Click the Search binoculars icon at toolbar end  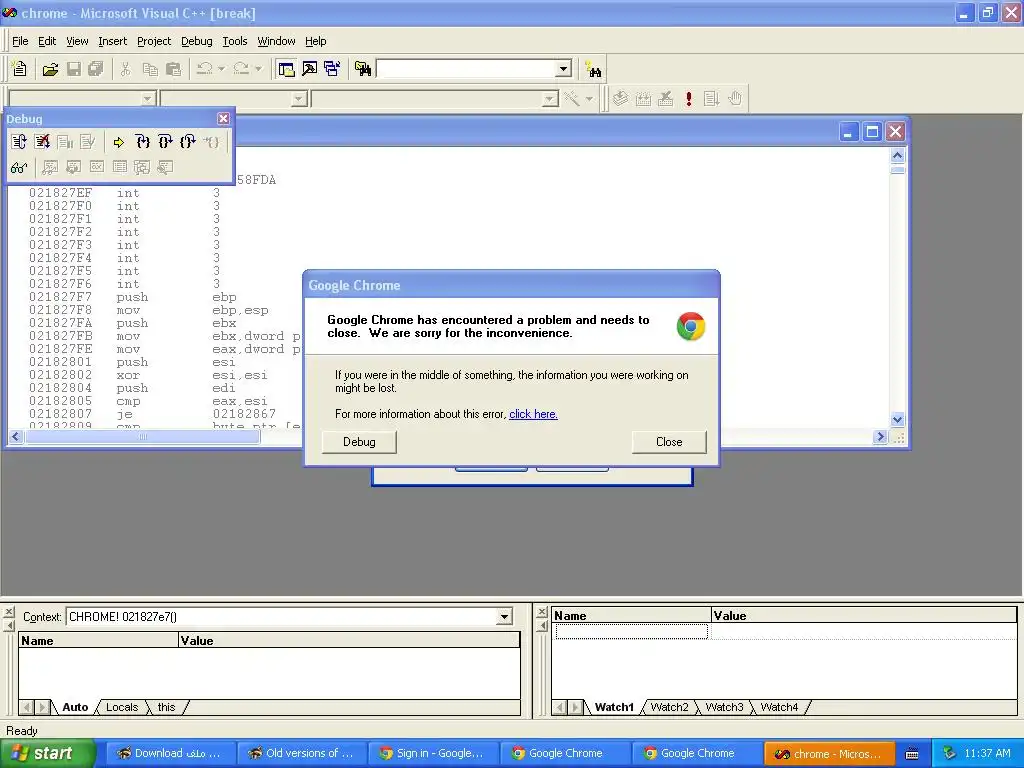(593, 69)
